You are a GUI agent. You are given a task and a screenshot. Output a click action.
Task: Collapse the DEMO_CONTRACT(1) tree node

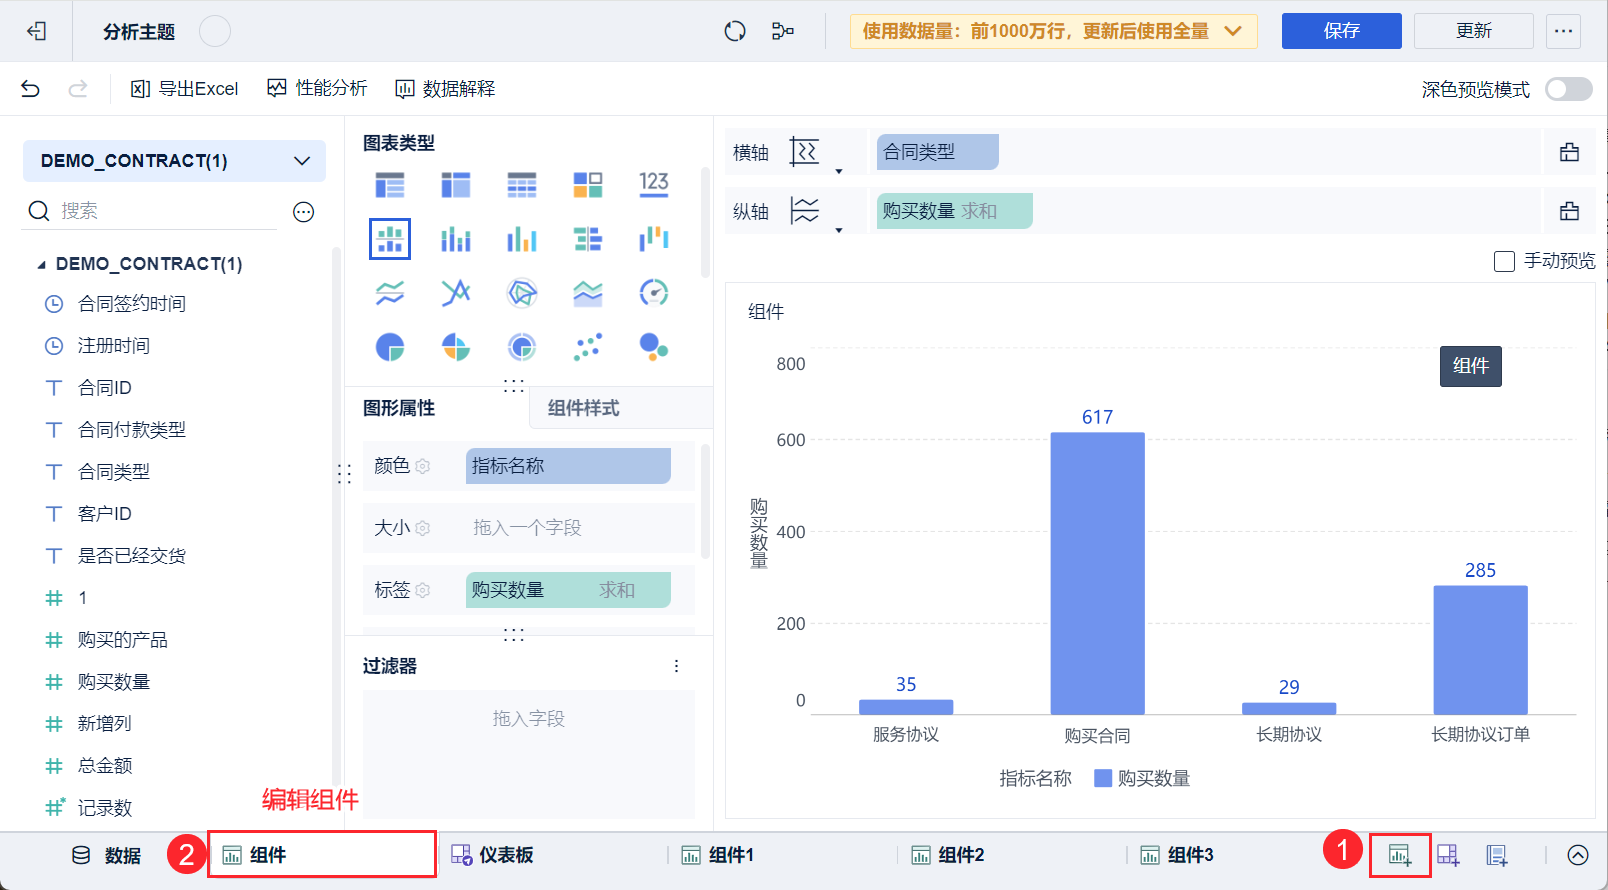[x=41, y=264]
